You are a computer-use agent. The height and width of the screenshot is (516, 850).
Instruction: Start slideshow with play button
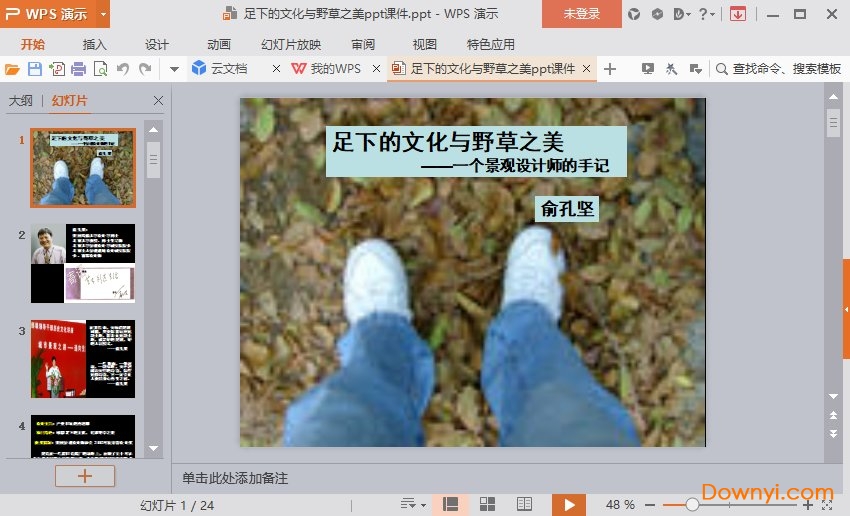(569, 505)
